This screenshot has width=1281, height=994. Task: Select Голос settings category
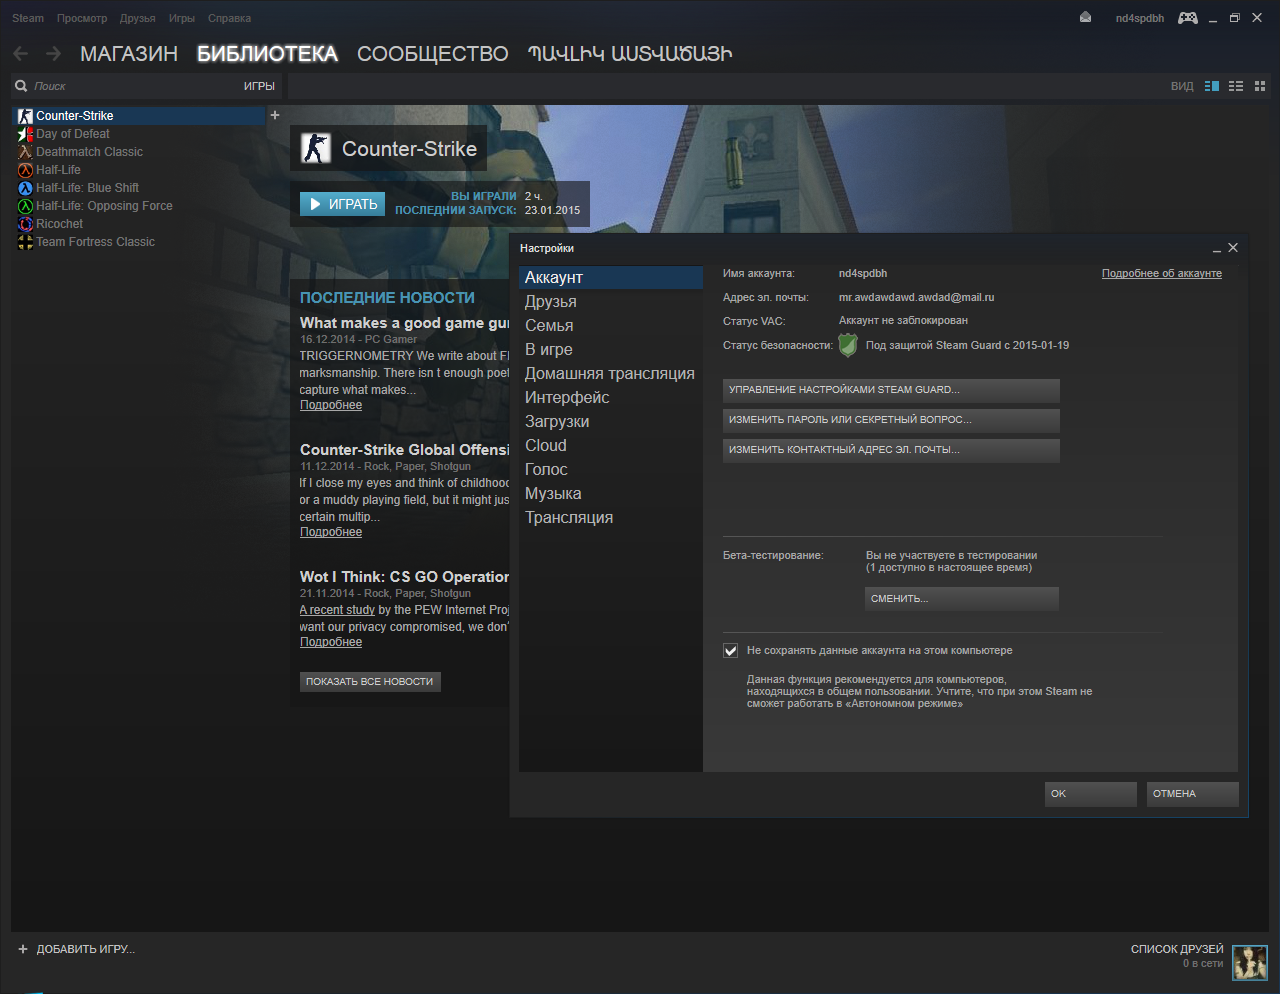coord(611,469)
